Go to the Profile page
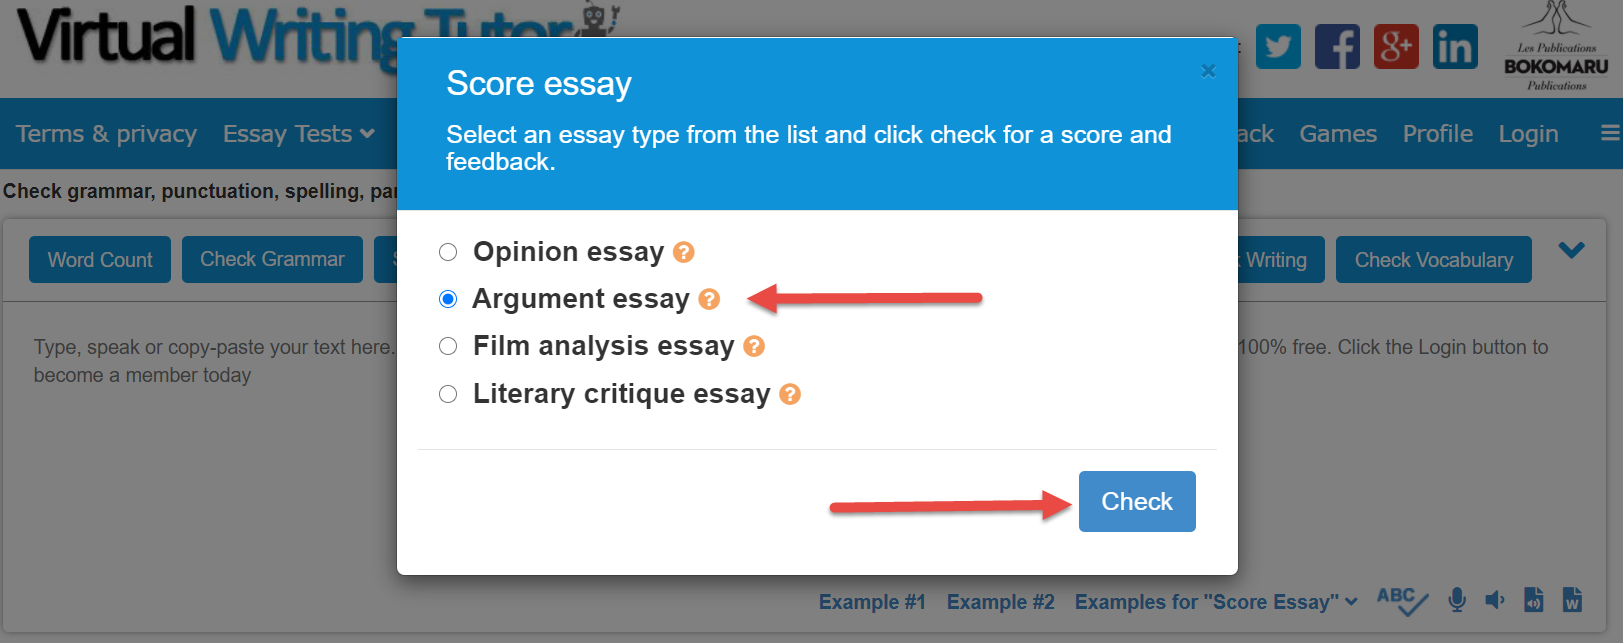This screenshot has height=643, width=1623. [1437, 133]
